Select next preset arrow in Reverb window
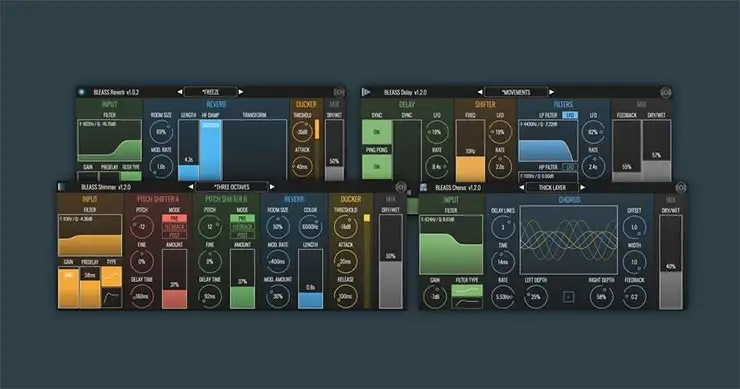The image size is (740, 389). click(x=241, y=92)
